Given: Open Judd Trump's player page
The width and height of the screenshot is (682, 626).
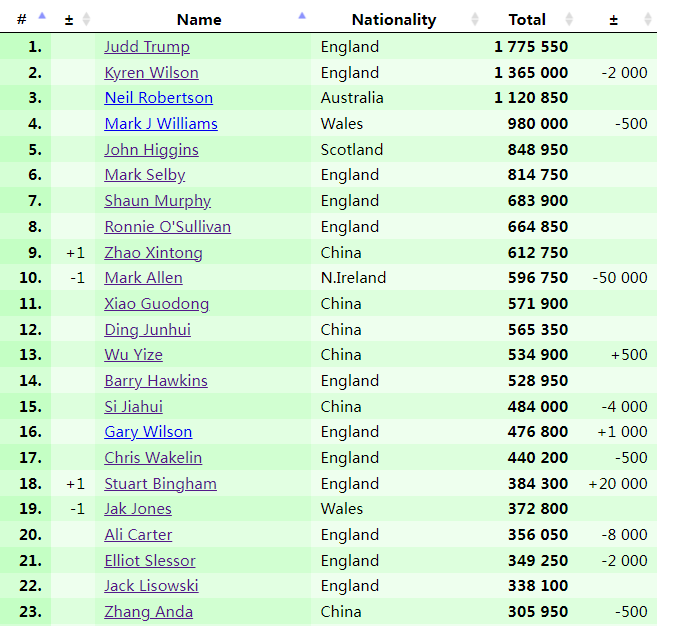Looking at the screenshot, I should 146,47.
